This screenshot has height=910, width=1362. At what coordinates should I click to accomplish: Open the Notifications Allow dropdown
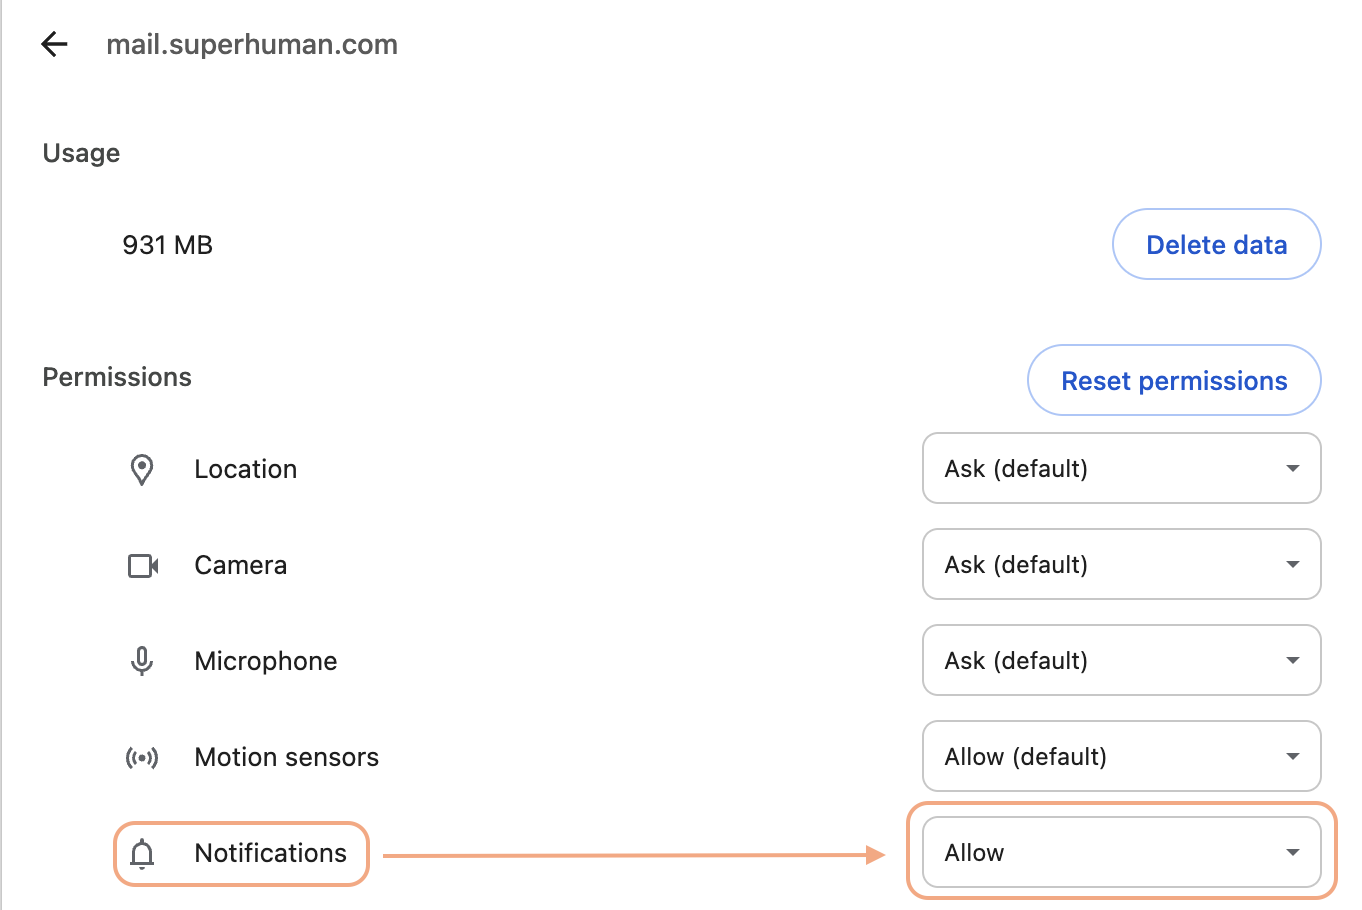[1121, 852]
